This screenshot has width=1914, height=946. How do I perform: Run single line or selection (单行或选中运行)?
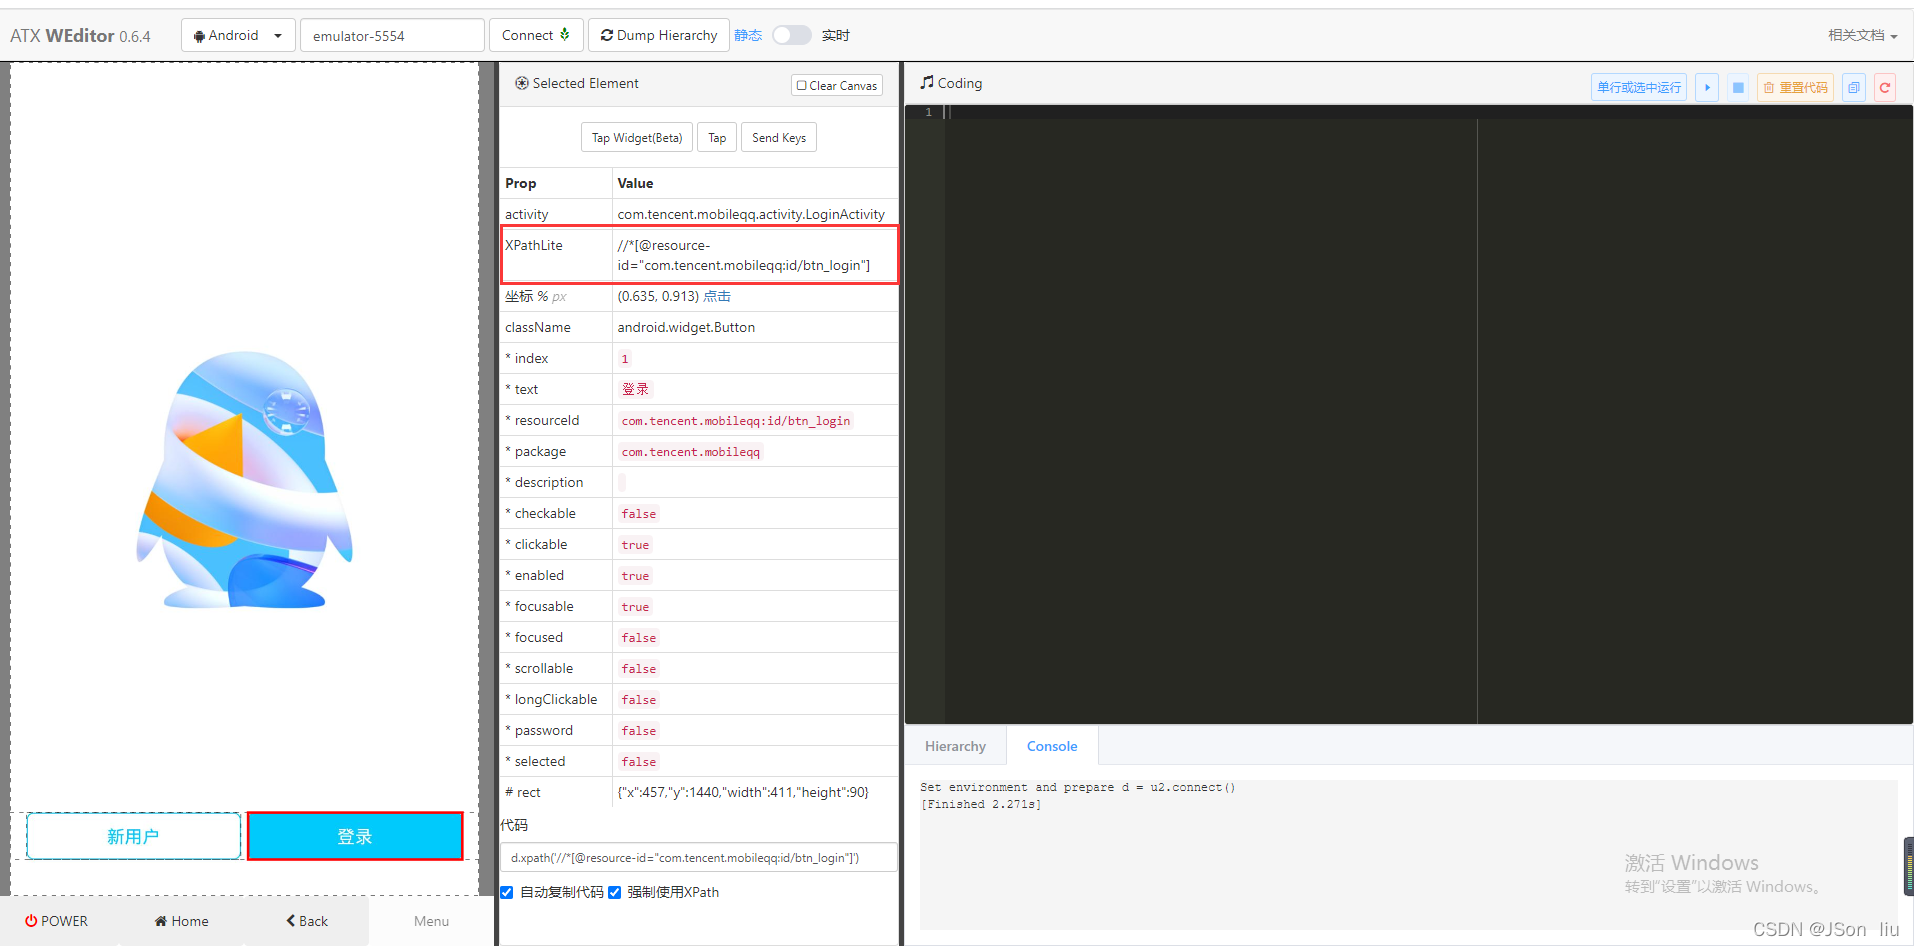[1639, 87]
